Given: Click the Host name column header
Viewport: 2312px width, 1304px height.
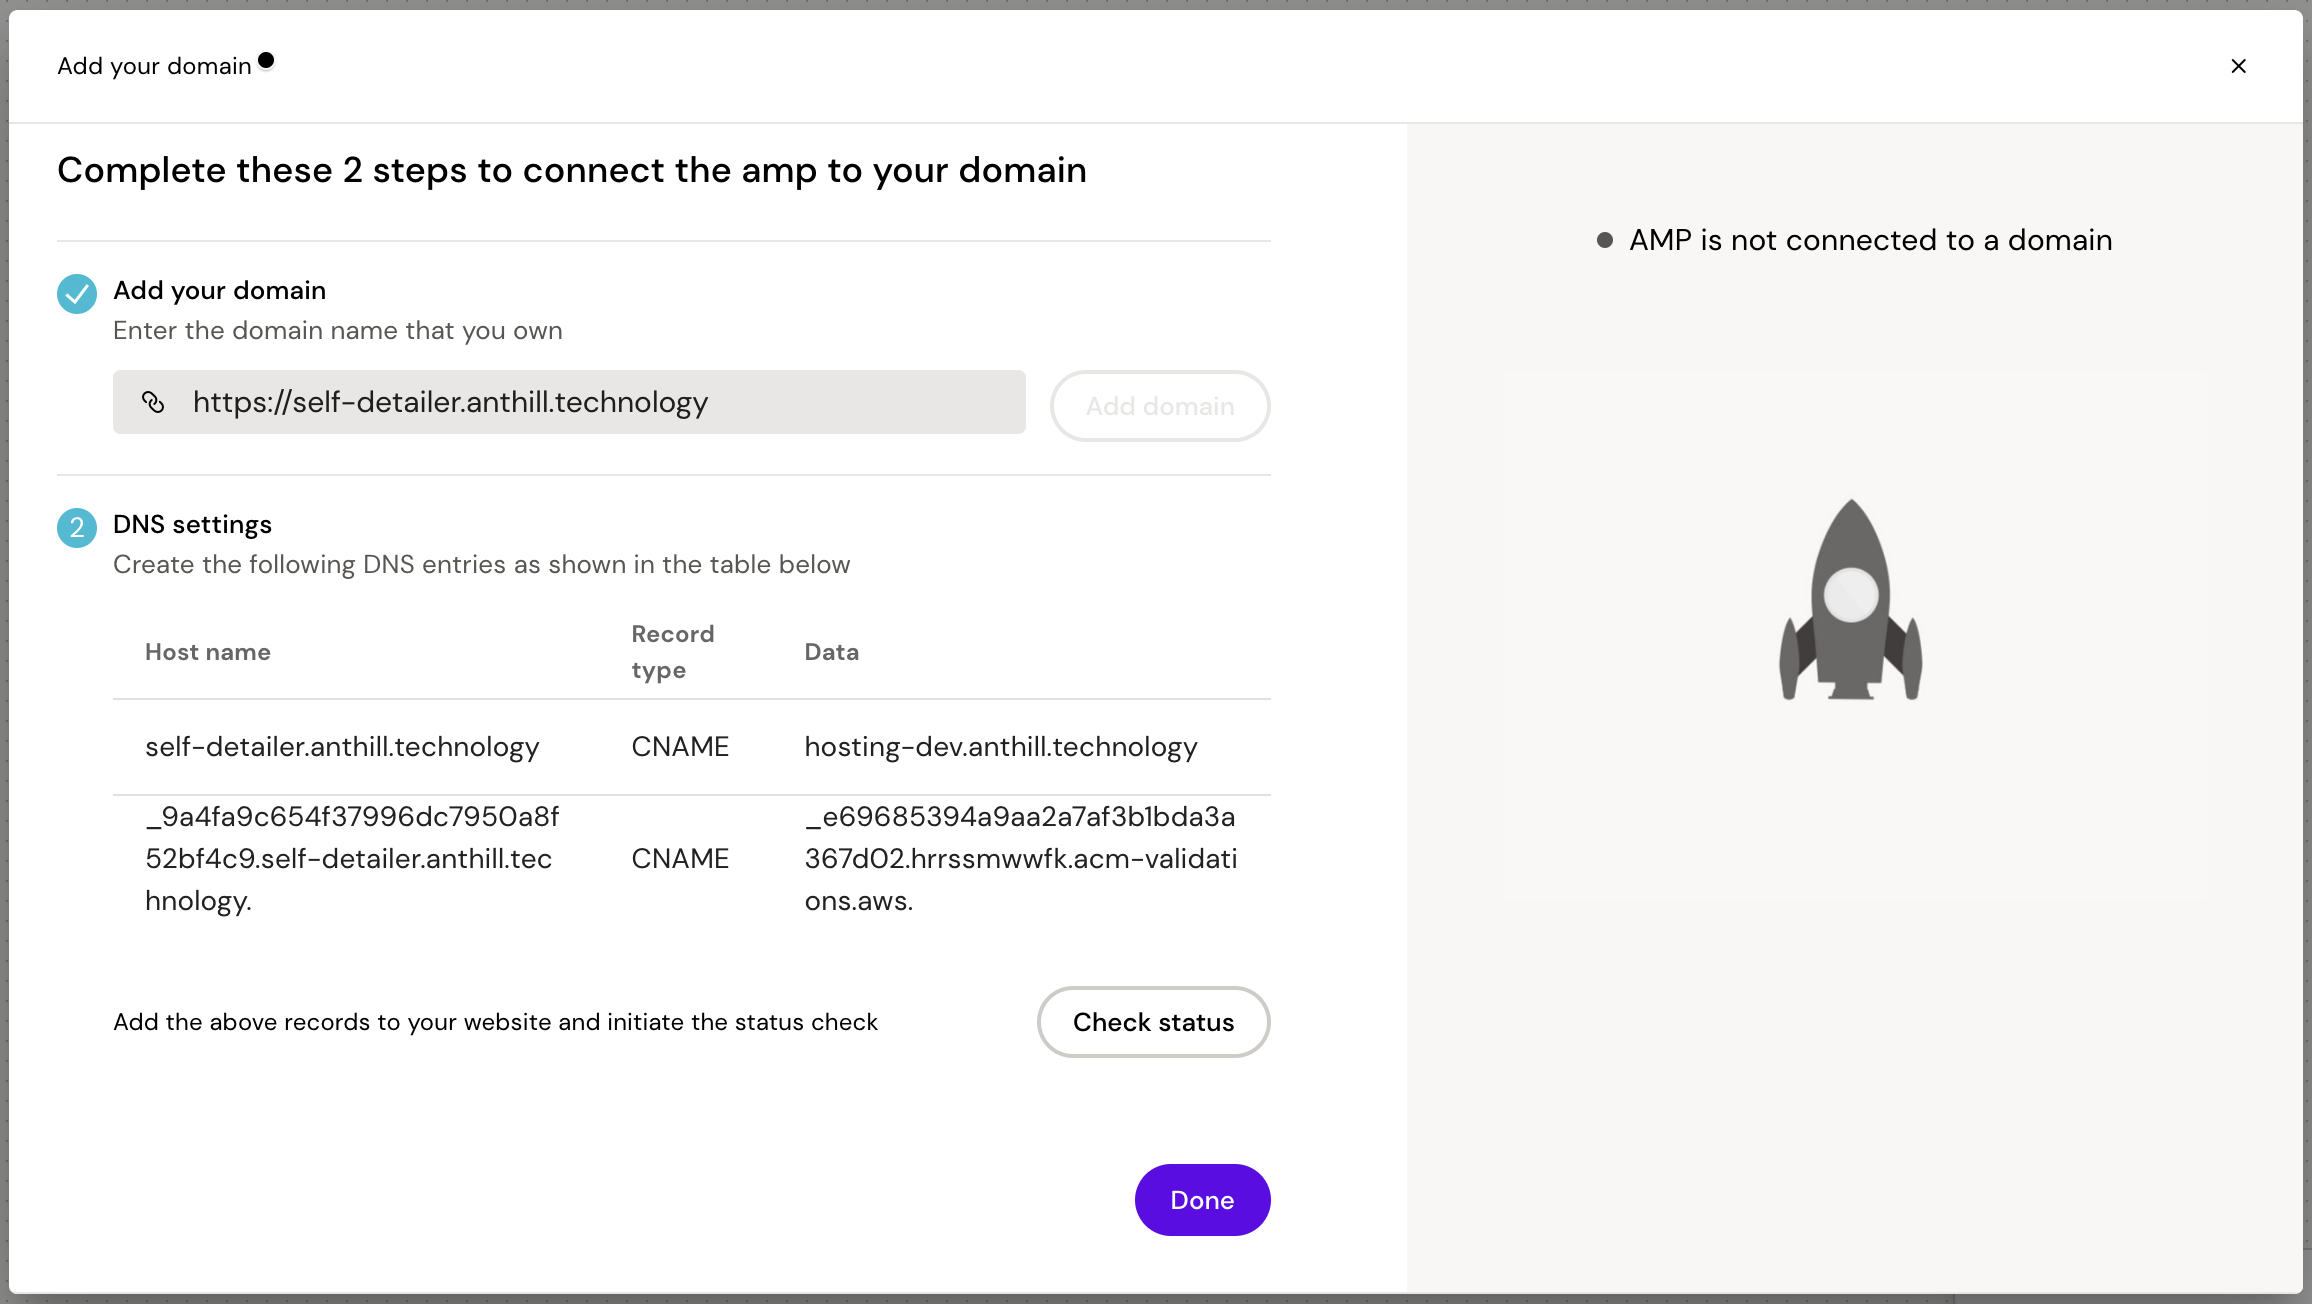Looking at the screenshot, I should coord(208,652).
